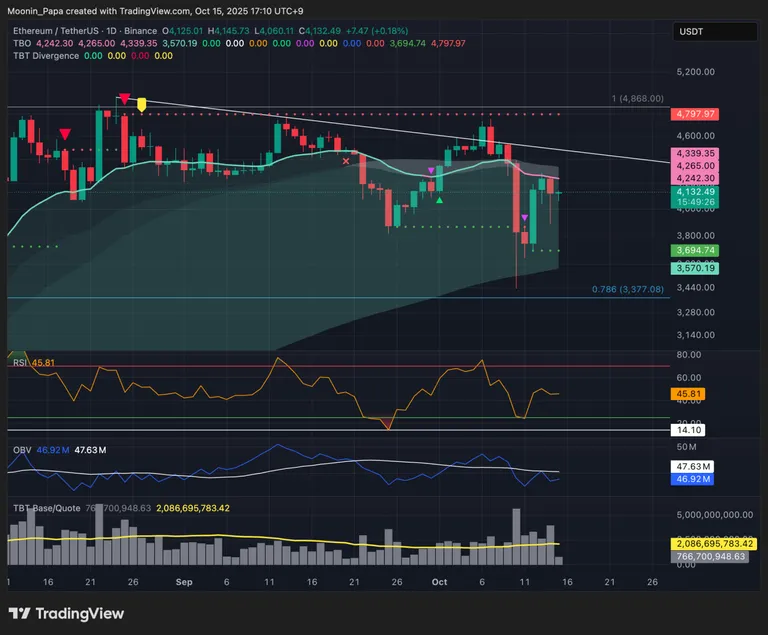Click the red 4,797.97 price label
The height and width of the screenshot is (635, 768).
point(695,114)
